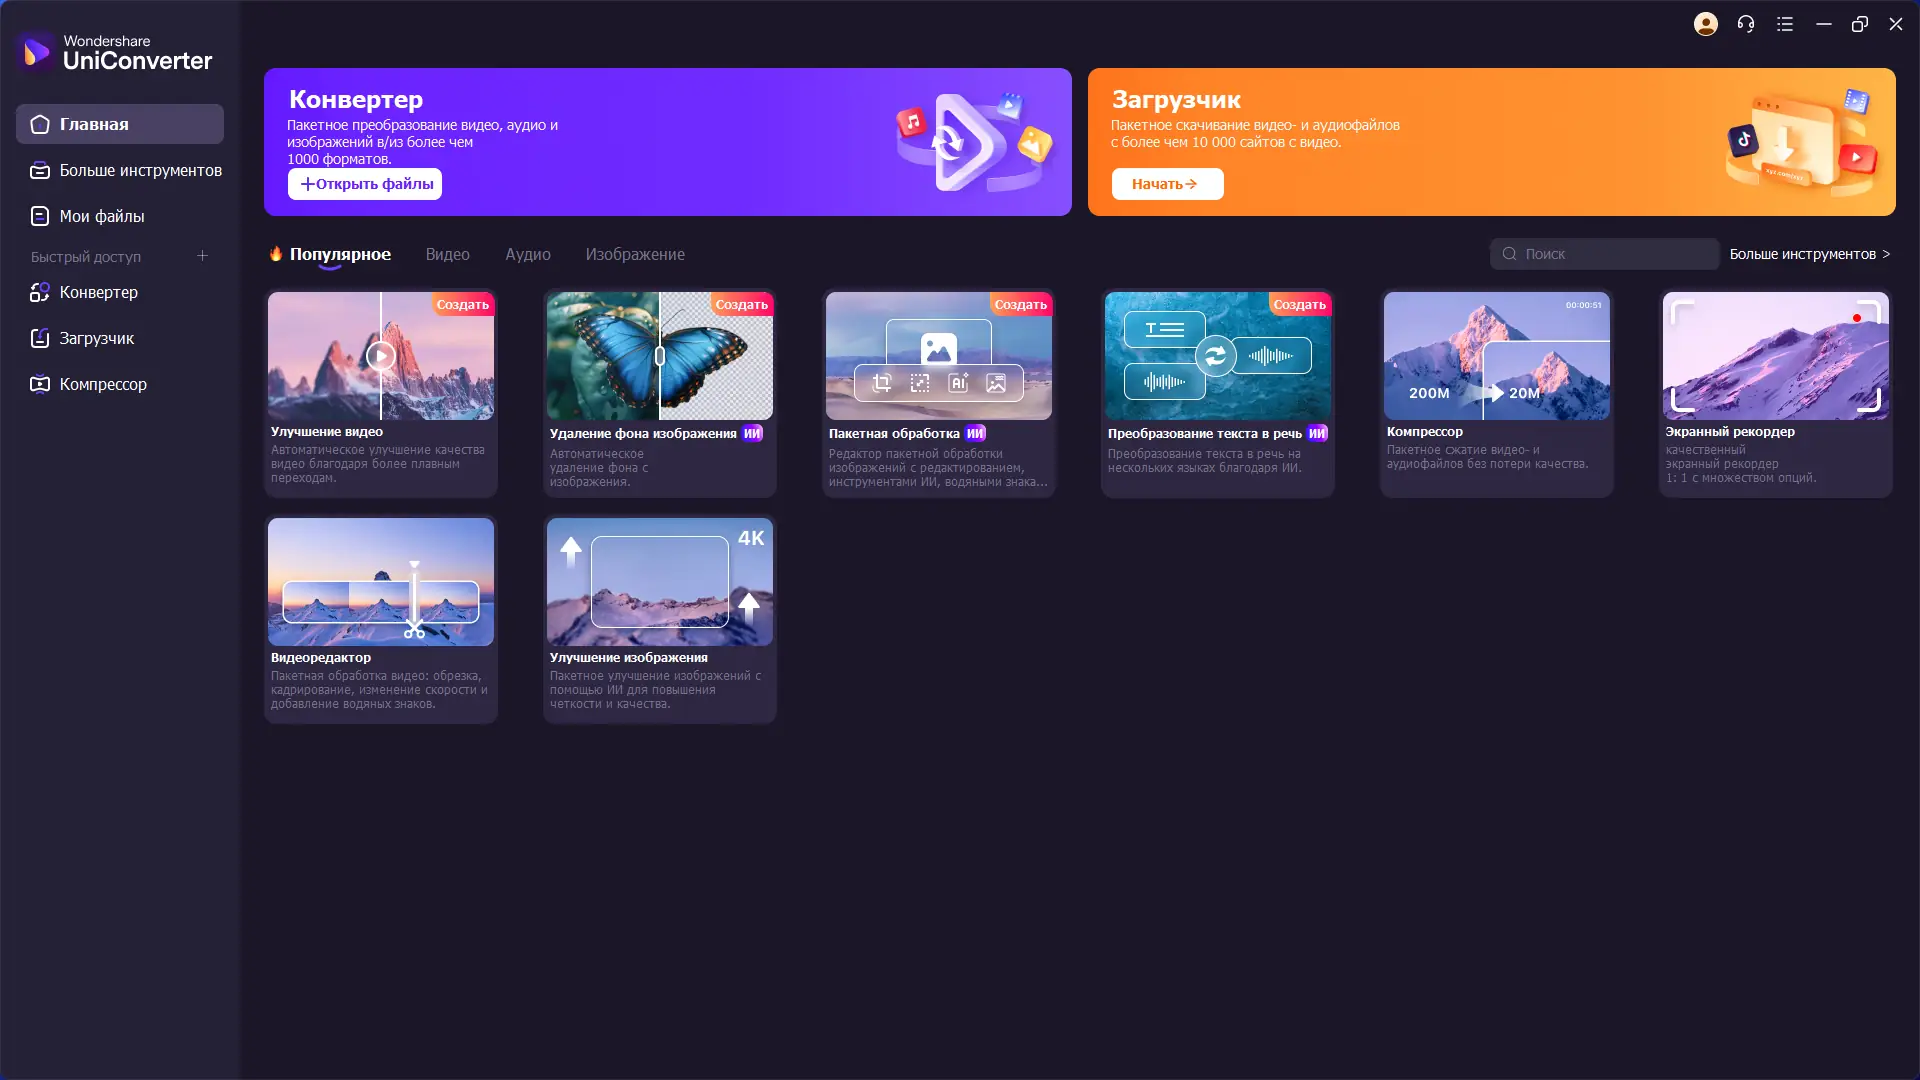Click the Wondershare UniConverter logo
The image size is (1920, 1080).
pyautogui.click(x=113, y=52)
